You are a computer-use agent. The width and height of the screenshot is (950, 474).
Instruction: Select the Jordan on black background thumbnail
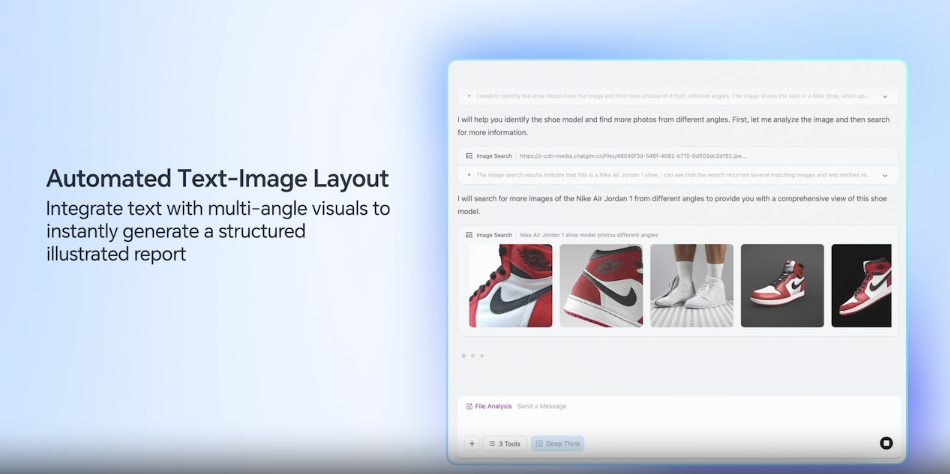click(x=861, y=285)
